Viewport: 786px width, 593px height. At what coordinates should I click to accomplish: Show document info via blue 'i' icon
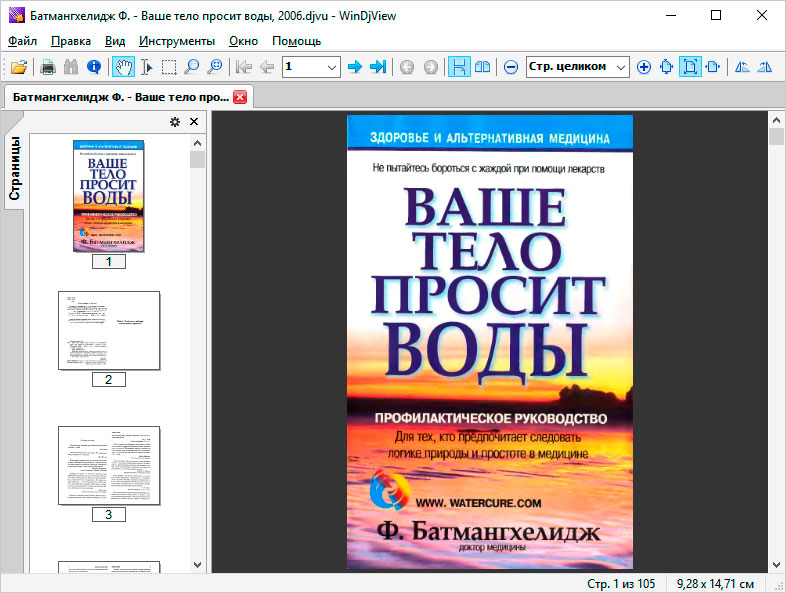[x=94, y=67]
